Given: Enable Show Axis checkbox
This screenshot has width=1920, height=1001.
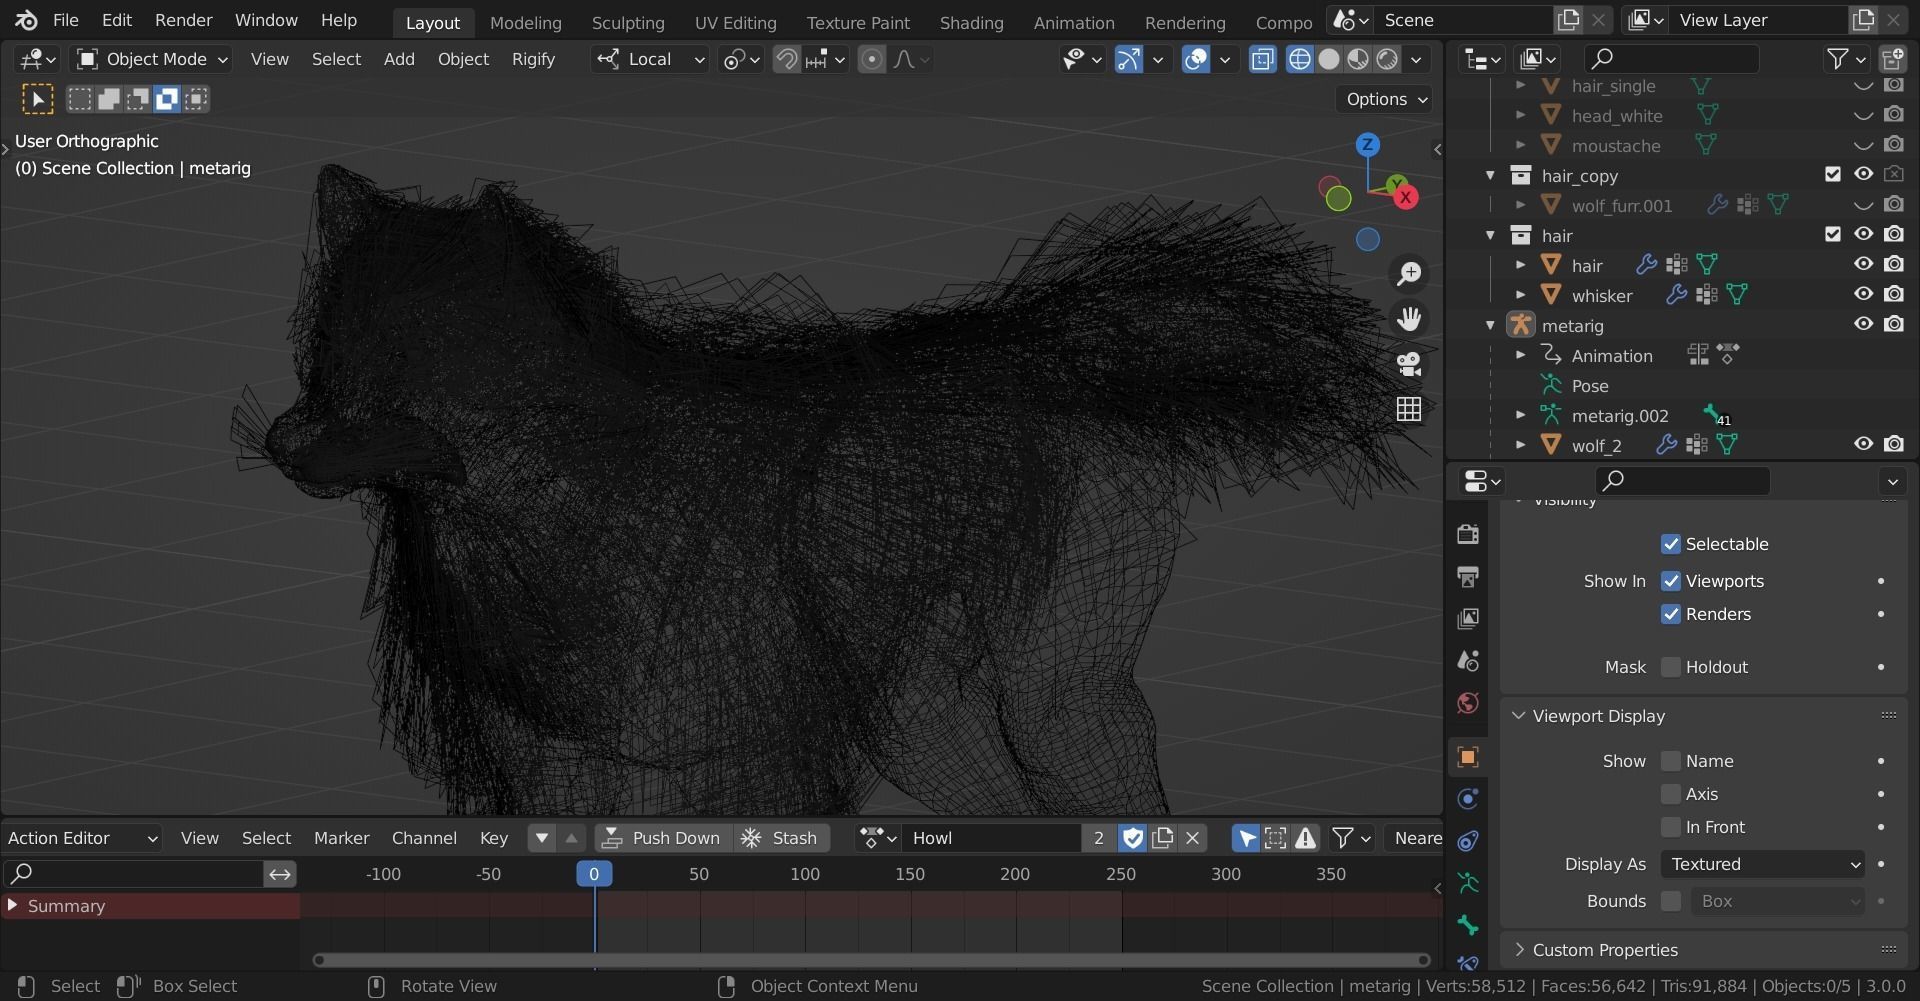Looking at the screenshot, I should click(1671, 794).
